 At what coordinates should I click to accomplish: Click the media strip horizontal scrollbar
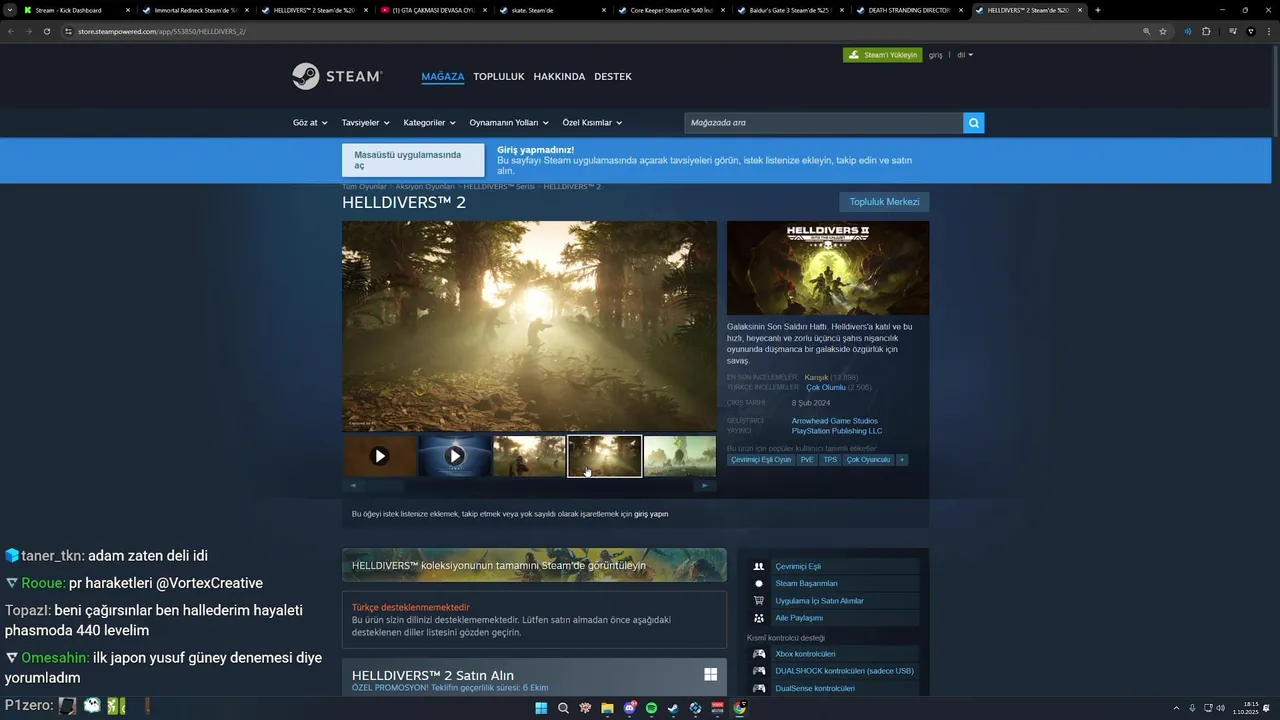[529, 486]
